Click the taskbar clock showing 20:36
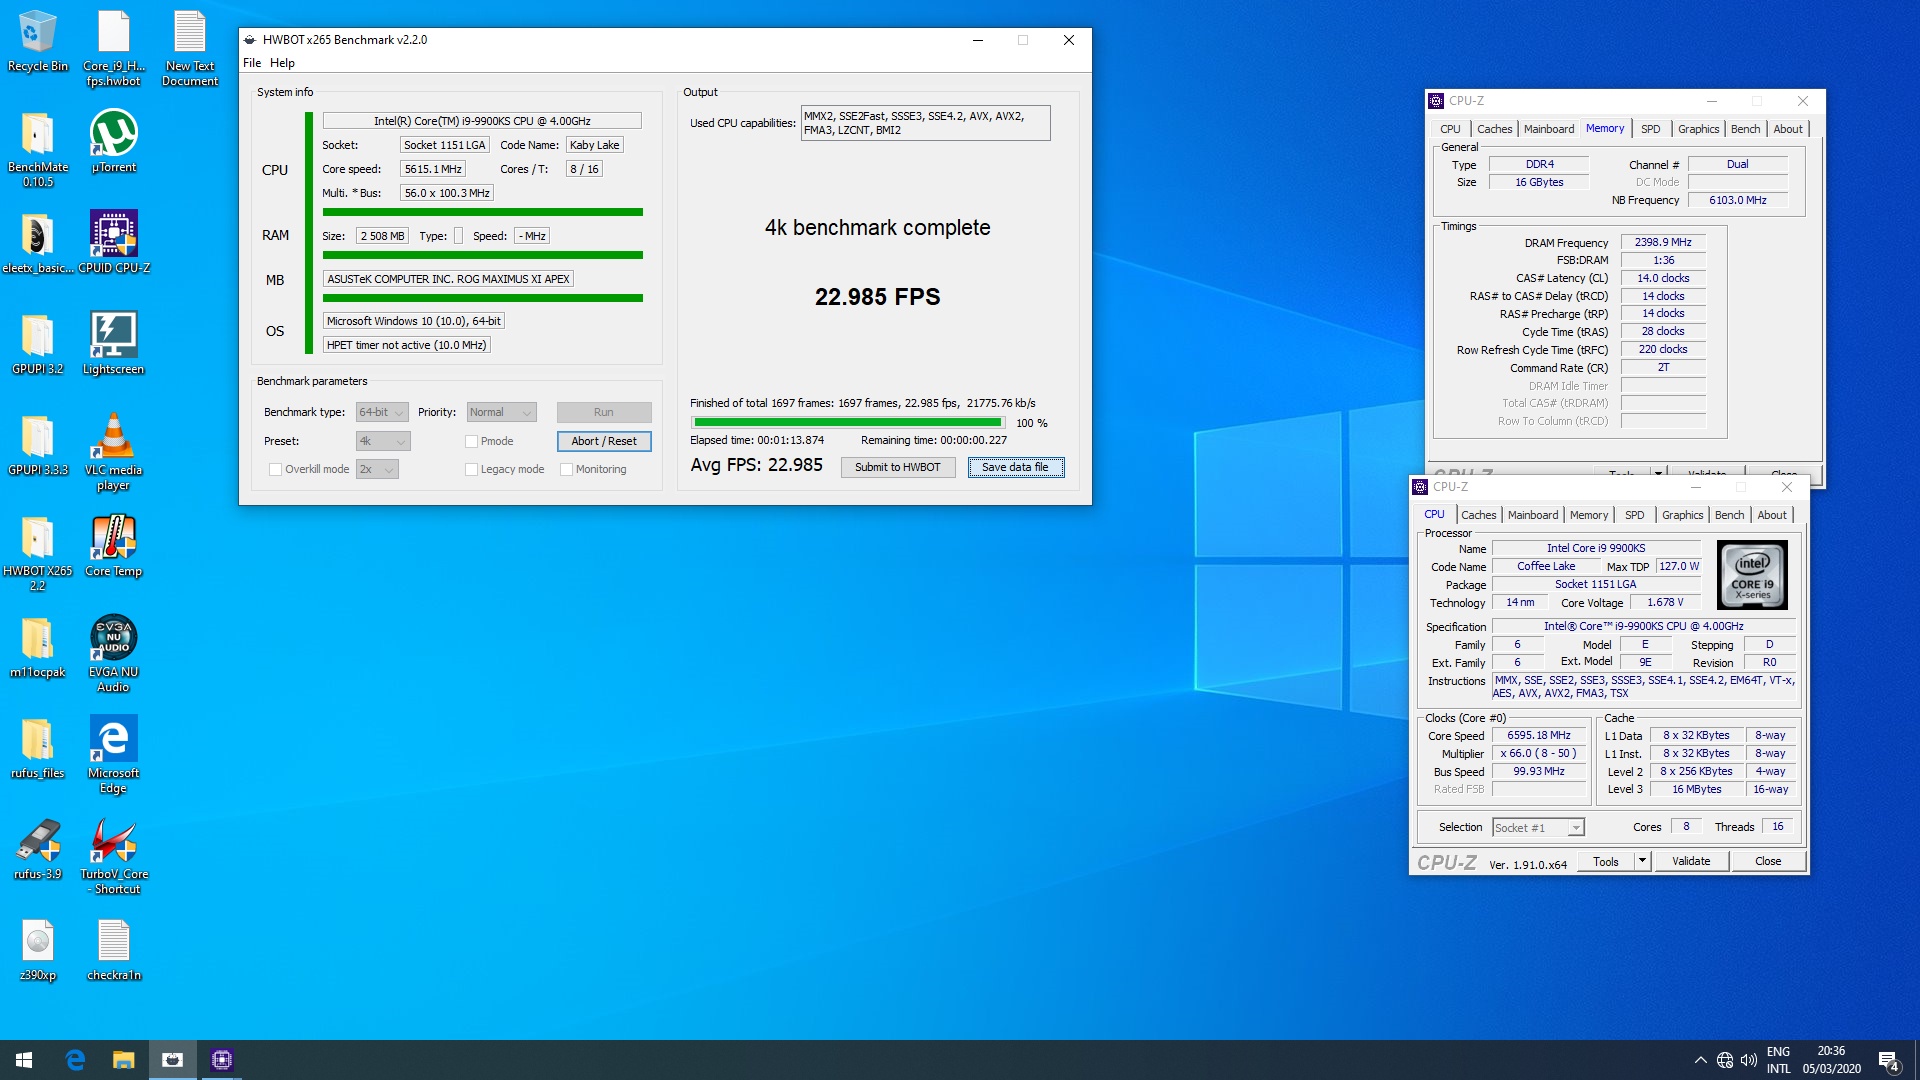The height and width of the screenshot is (1080, 1920). (1831, 1060)
